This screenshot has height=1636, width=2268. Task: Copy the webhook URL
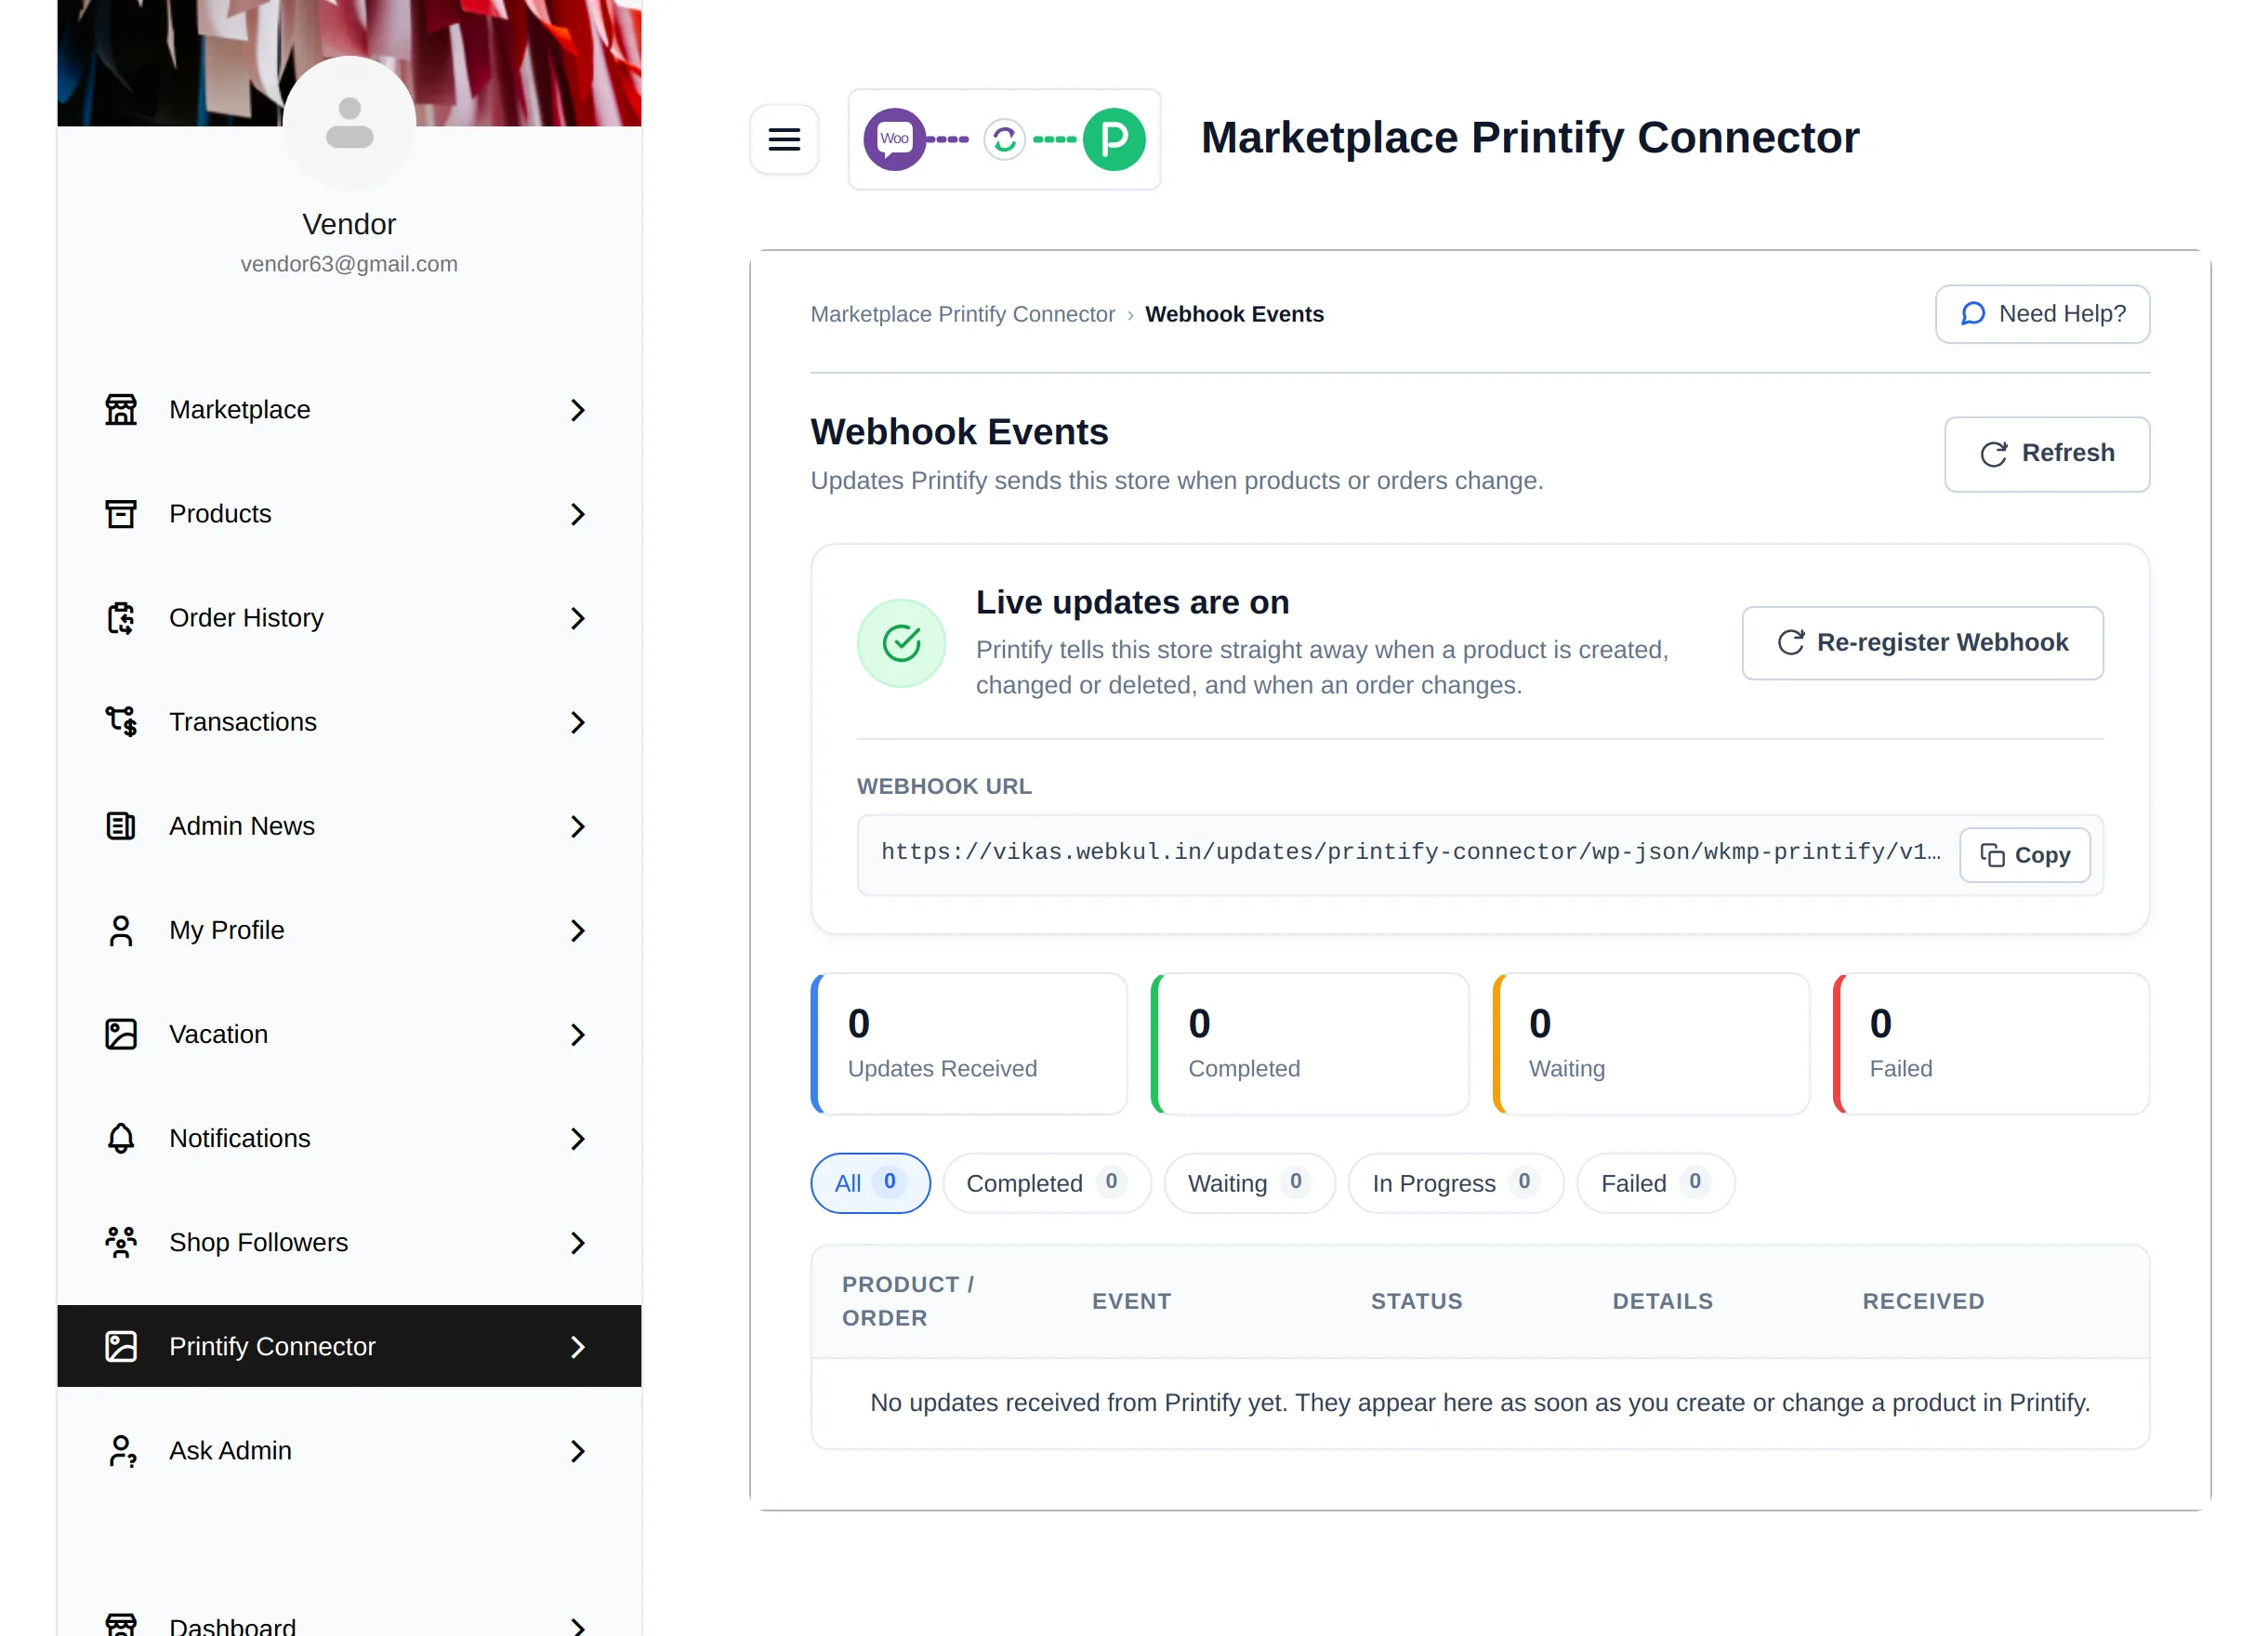[2024, 855]
